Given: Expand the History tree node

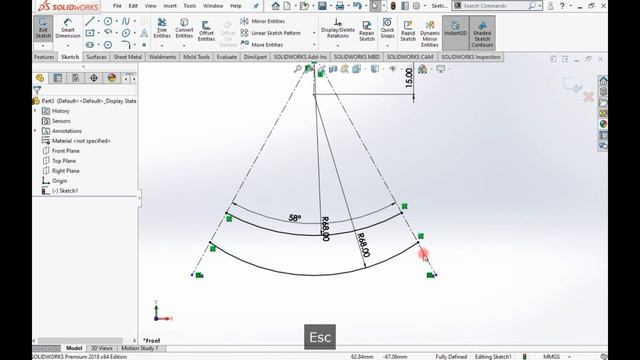Looking at the screenshot, I should pyautogui.click(x=35, y=111).
